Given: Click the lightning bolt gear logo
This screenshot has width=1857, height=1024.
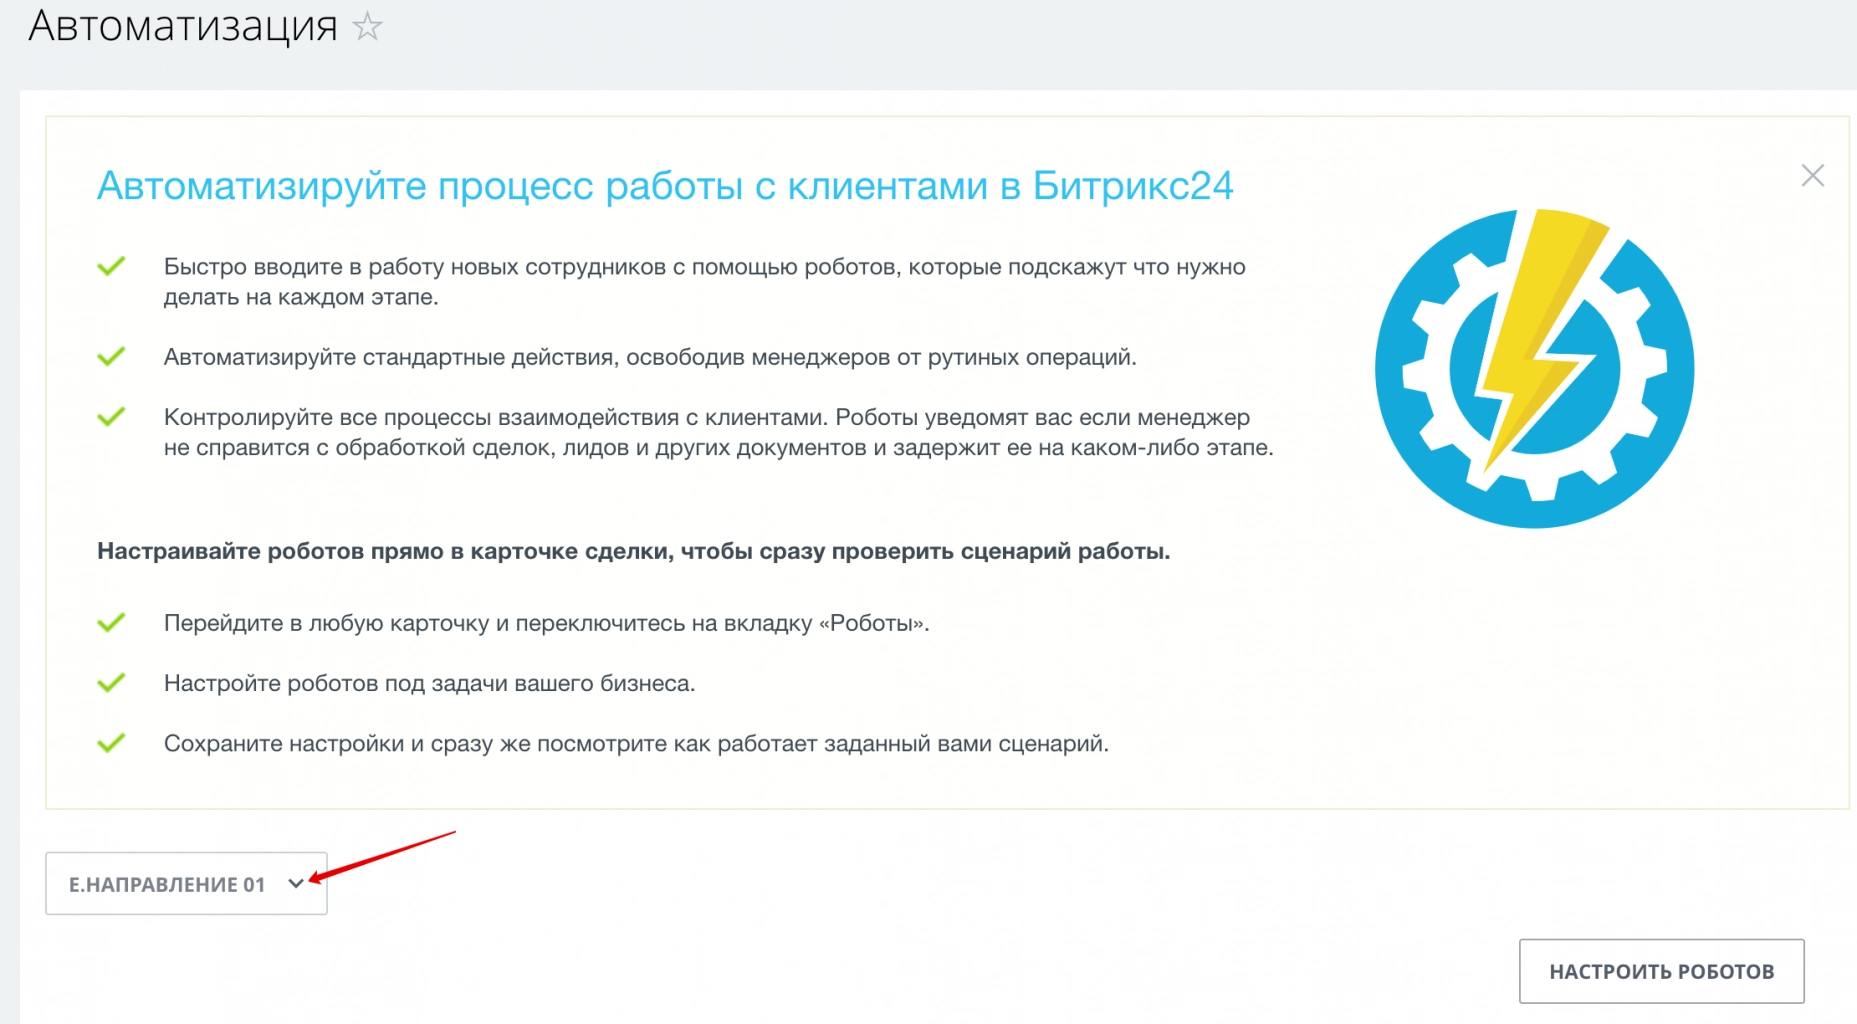Looking at the screenshot, I should coord(1535,368).
